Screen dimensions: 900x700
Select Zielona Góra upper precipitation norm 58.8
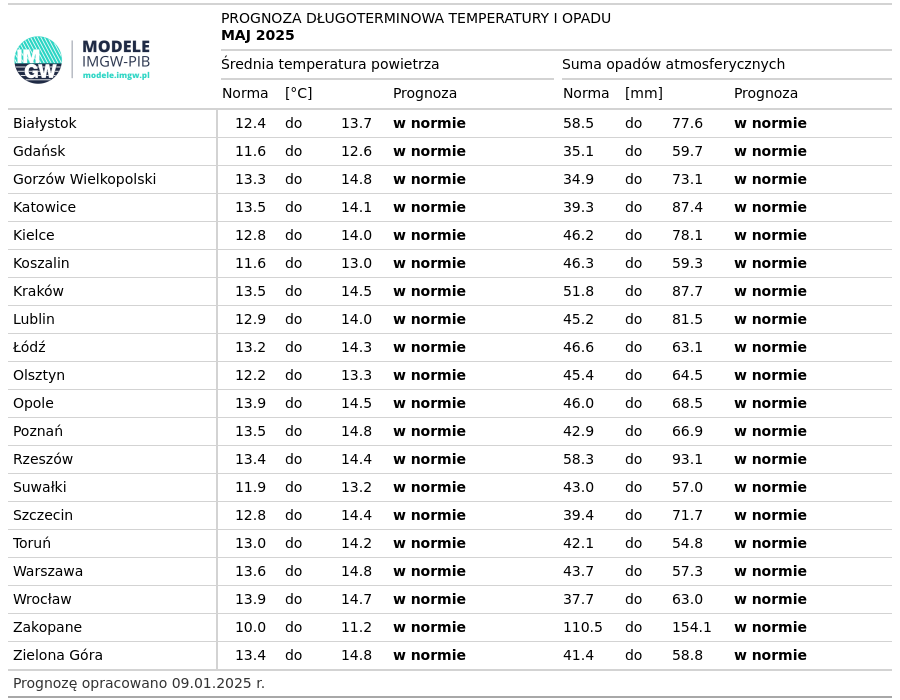(x=688, y=655)
